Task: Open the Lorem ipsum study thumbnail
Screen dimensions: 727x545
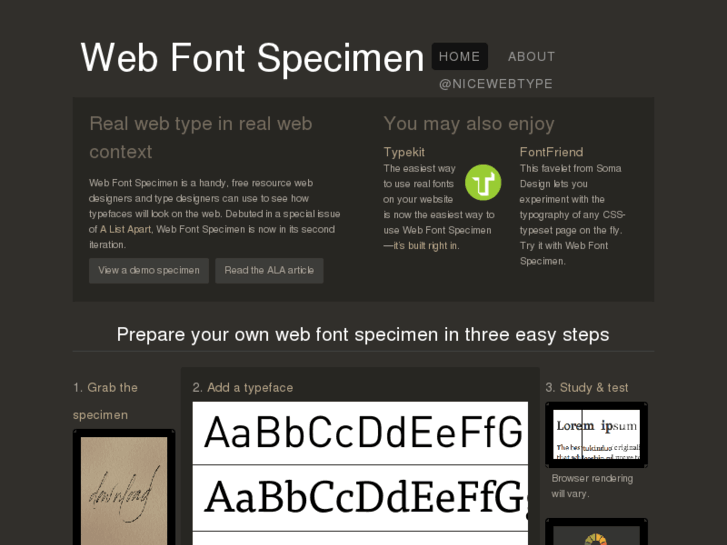Action: pos(596,435)
